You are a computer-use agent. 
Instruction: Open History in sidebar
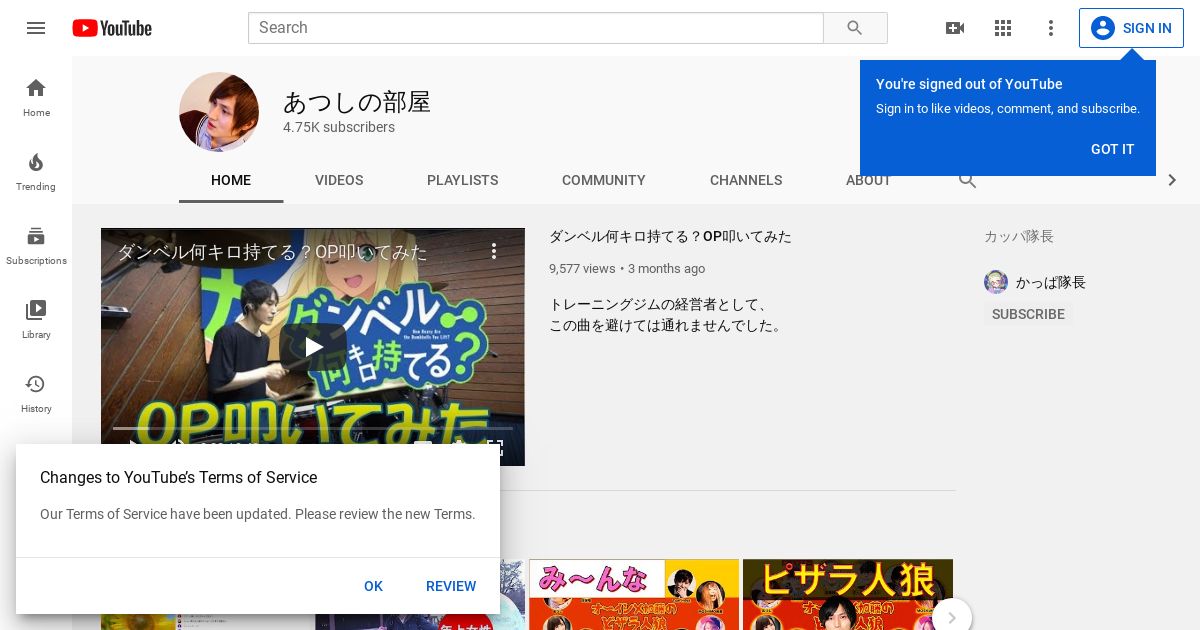pos(36,393)
